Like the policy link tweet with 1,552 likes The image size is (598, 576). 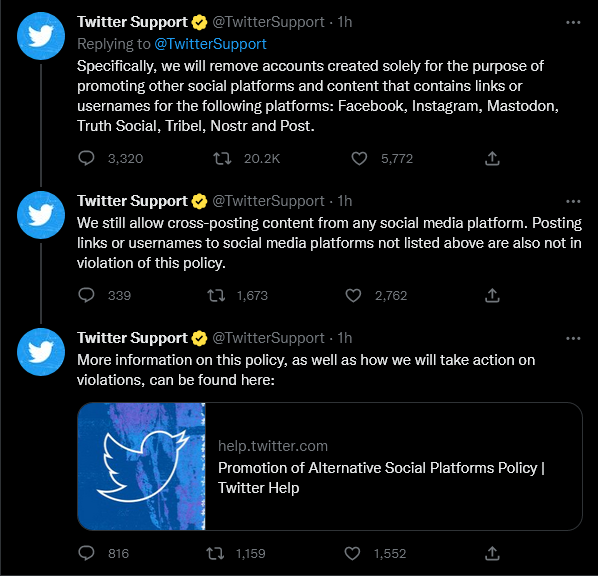[352, 553]
